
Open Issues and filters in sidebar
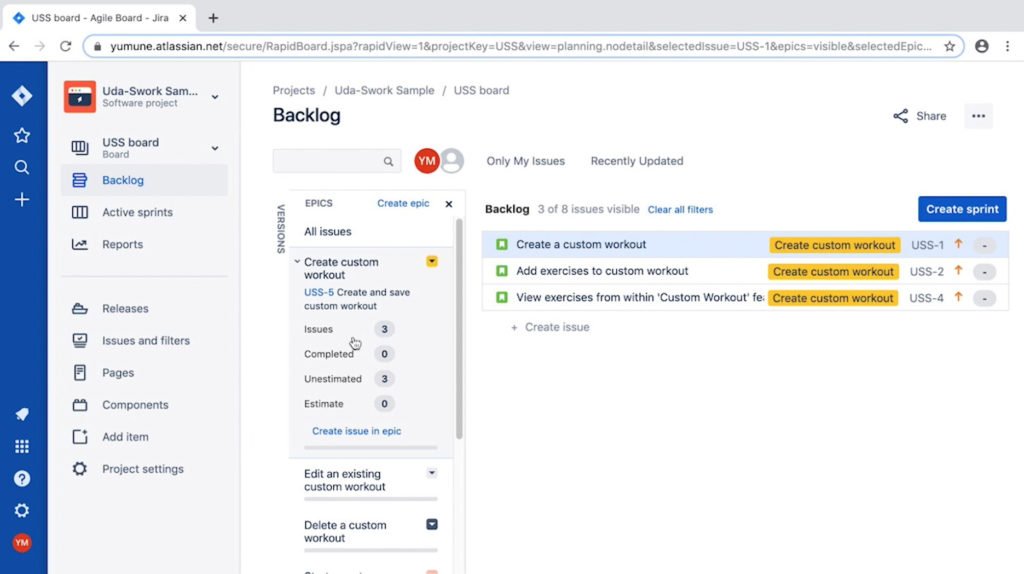pos(145,340)
